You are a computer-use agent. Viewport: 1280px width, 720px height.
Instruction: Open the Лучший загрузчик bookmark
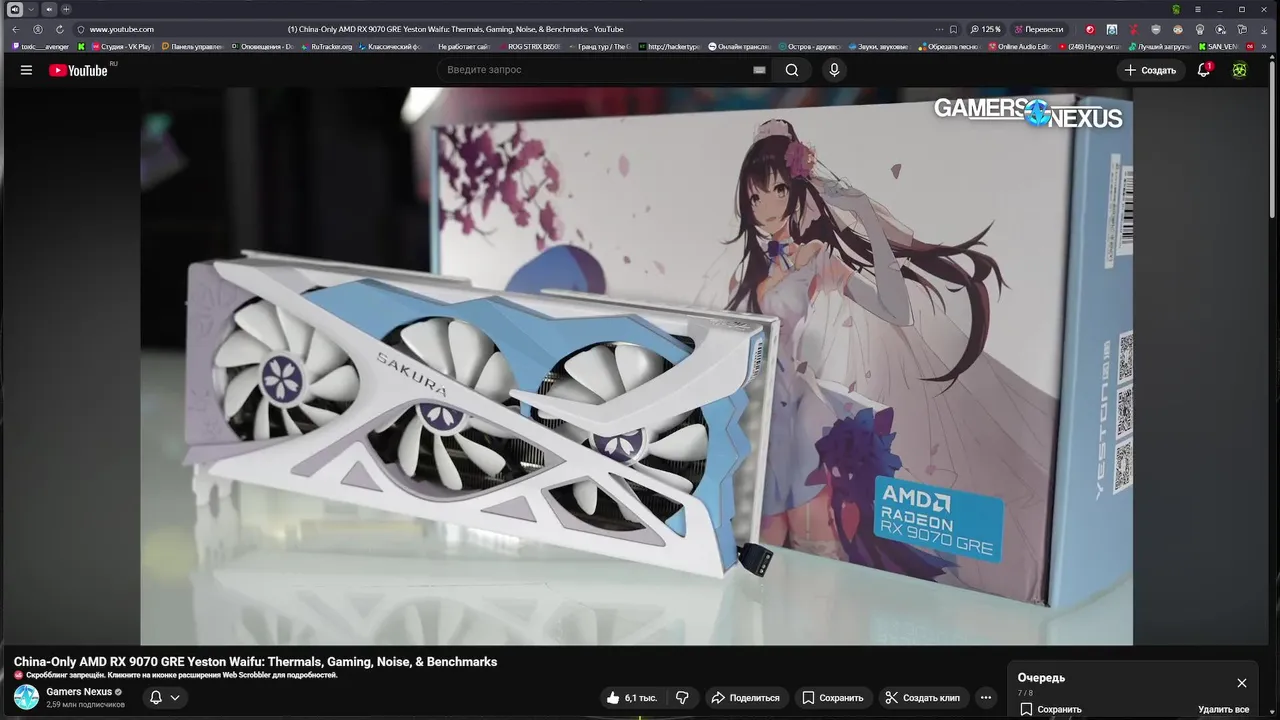point(1159,46)
